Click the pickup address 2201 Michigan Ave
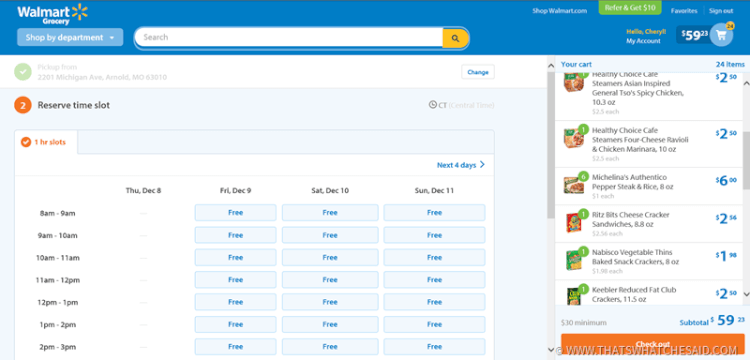Viewport: 750px width, 360px height. [102, 77]
